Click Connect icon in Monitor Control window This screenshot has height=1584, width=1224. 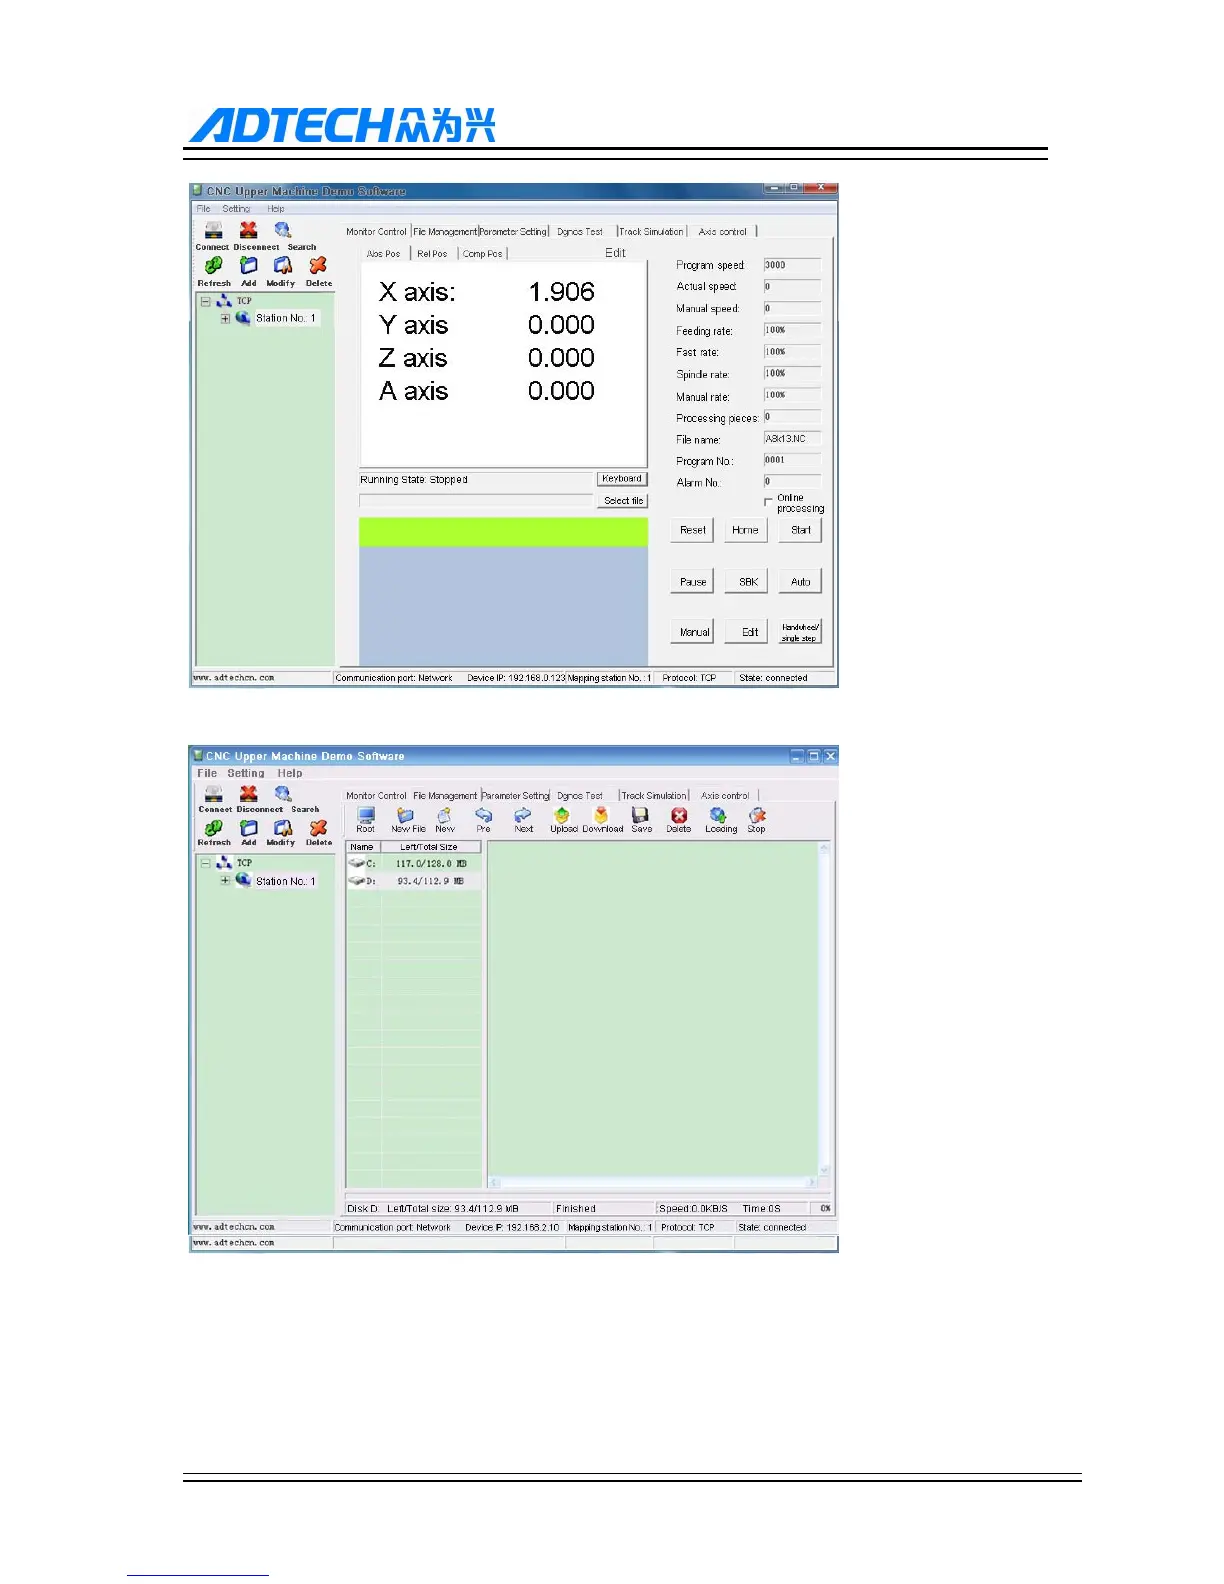tap(213, 230)
